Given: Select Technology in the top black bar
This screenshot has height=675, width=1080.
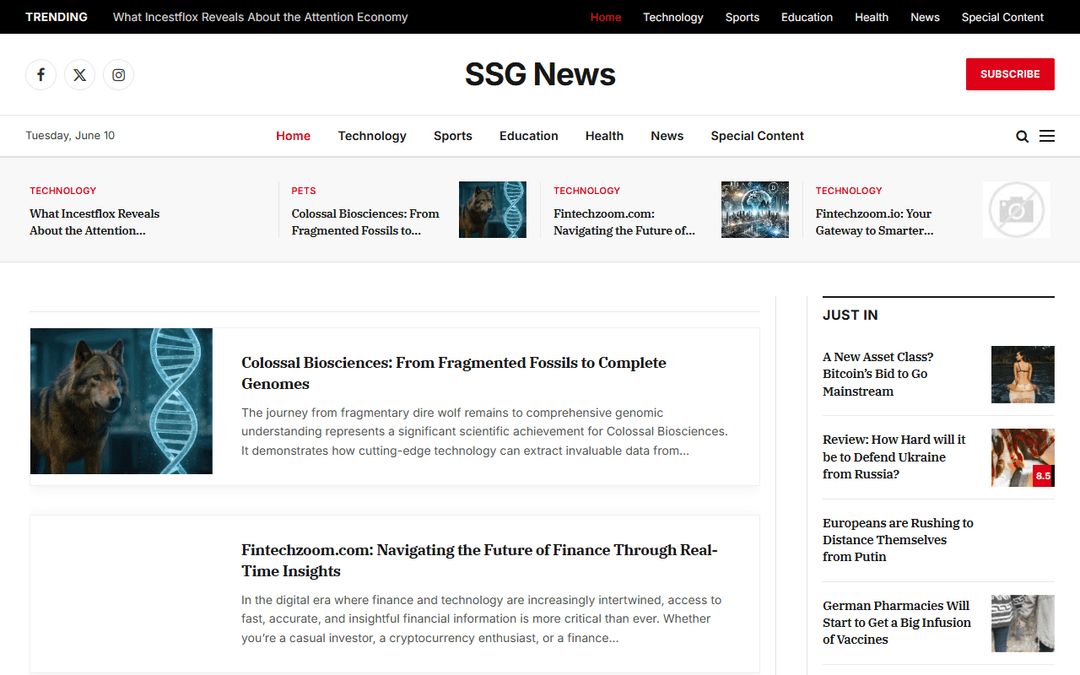Looking at the screenshot, I should click(673, 17).
